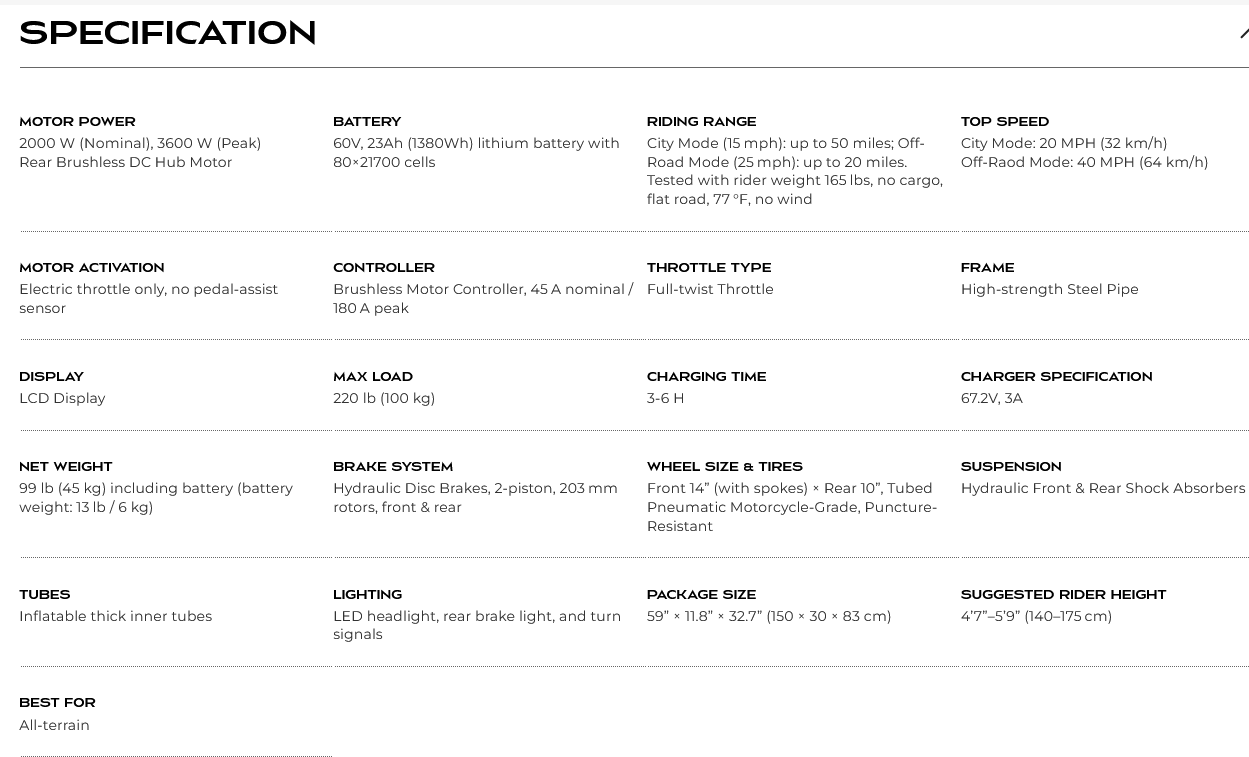The width and height of the screenshot is (1249, 757).
Task: Select the Motor Activation label
Action: (x=92, y=268)
